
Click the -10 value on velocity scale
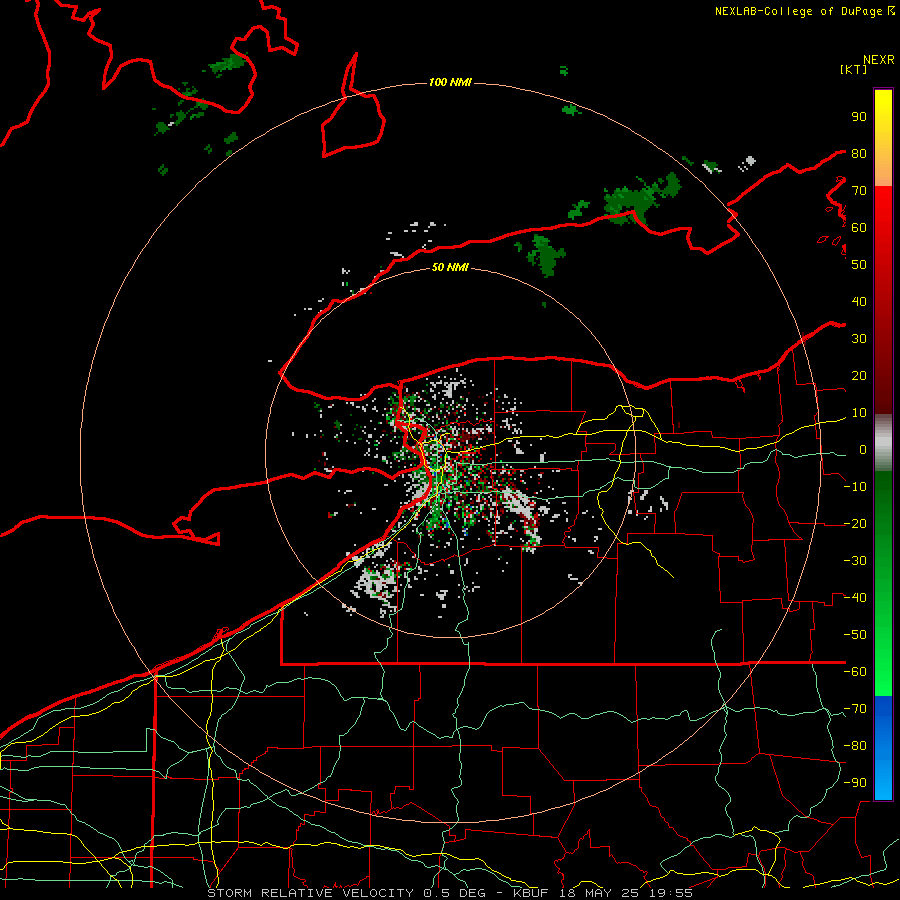(855, 487)
